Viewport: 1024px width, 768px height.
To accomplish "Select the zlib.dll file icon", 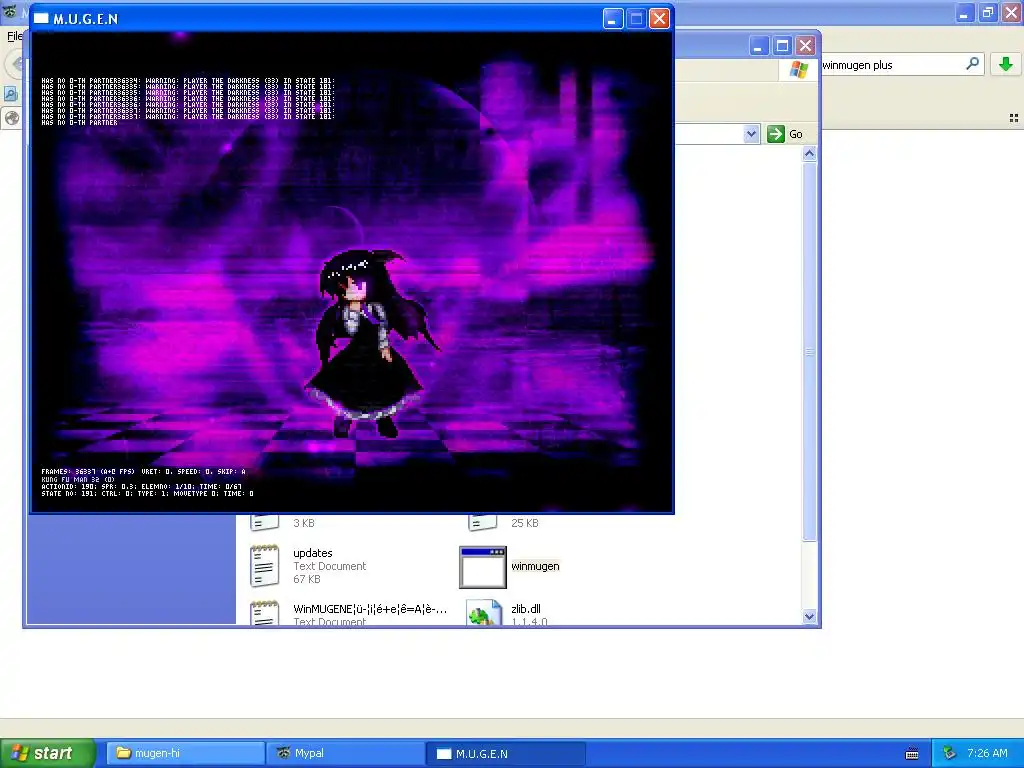I will (483, 613).
